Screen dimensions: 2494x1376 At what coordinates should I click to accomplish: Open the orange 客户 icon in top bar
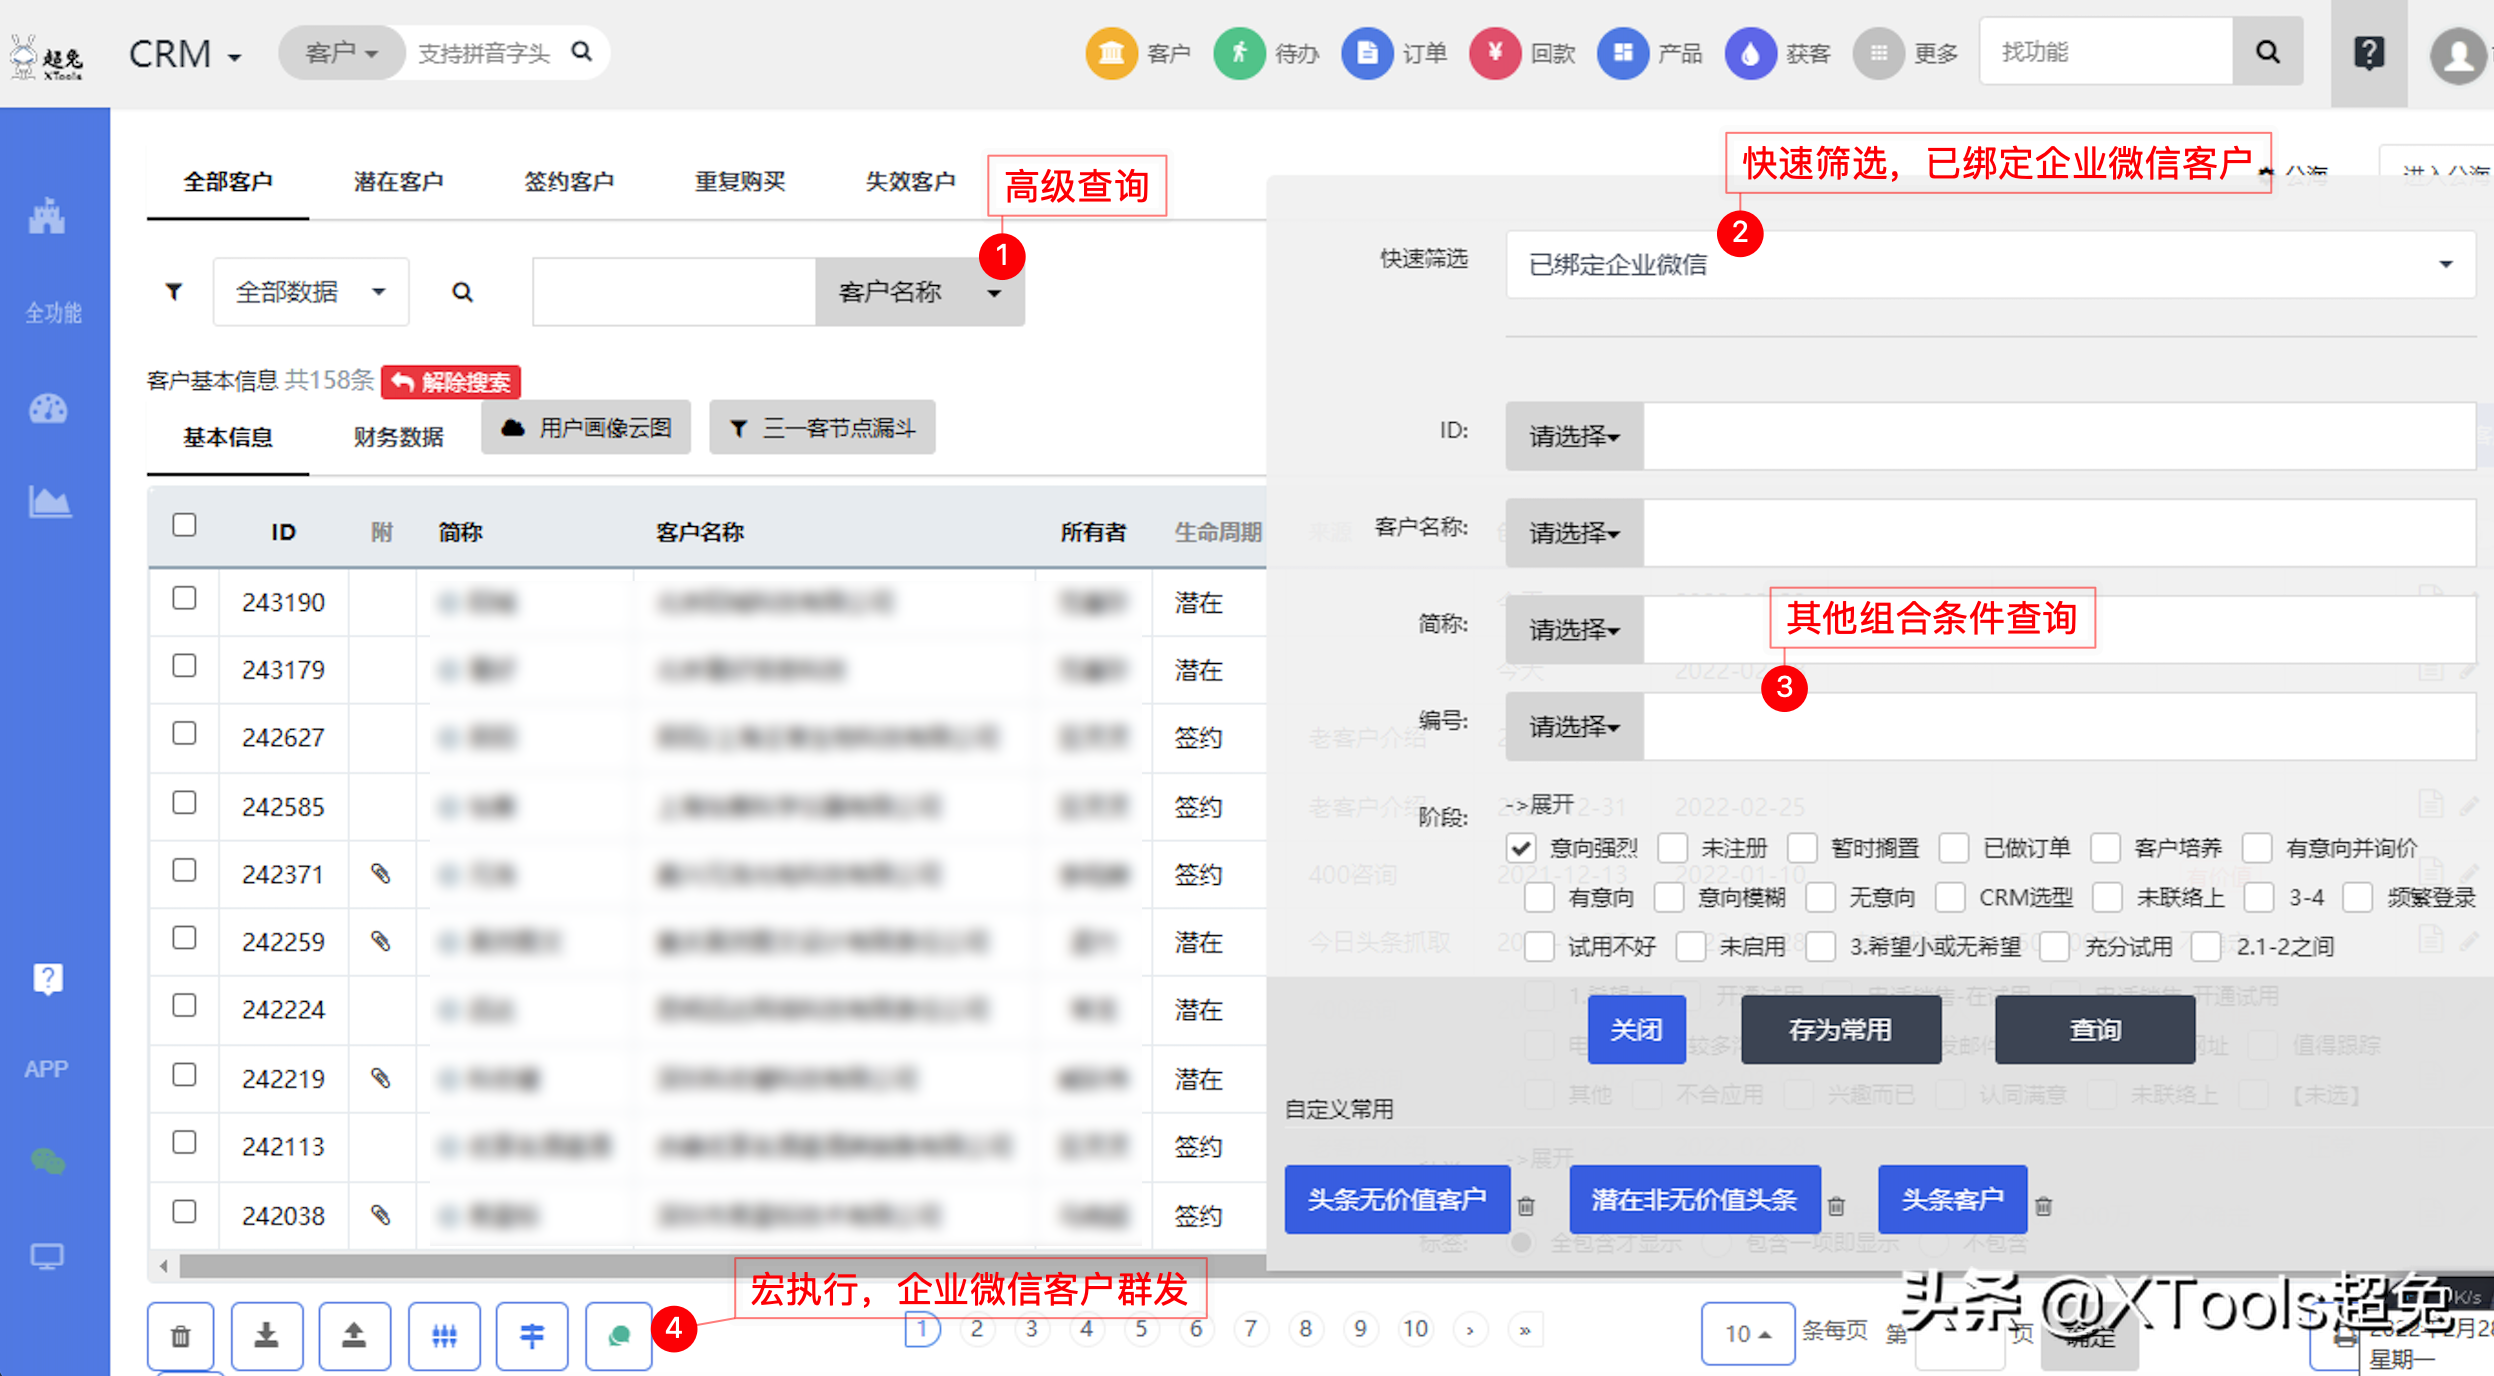(1111, 53)
